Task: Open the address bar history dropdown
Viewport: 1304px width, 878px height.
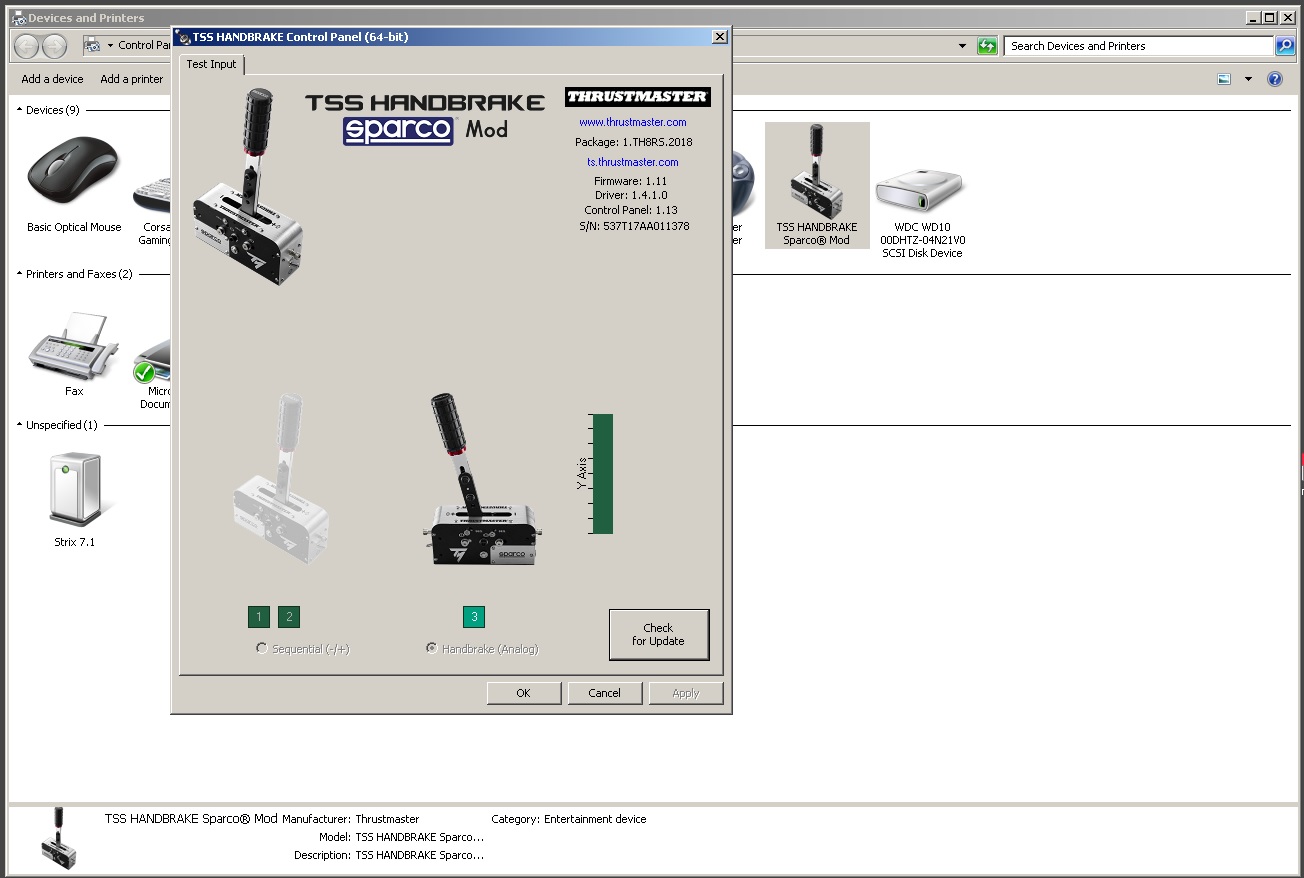Action: point(962,46)
